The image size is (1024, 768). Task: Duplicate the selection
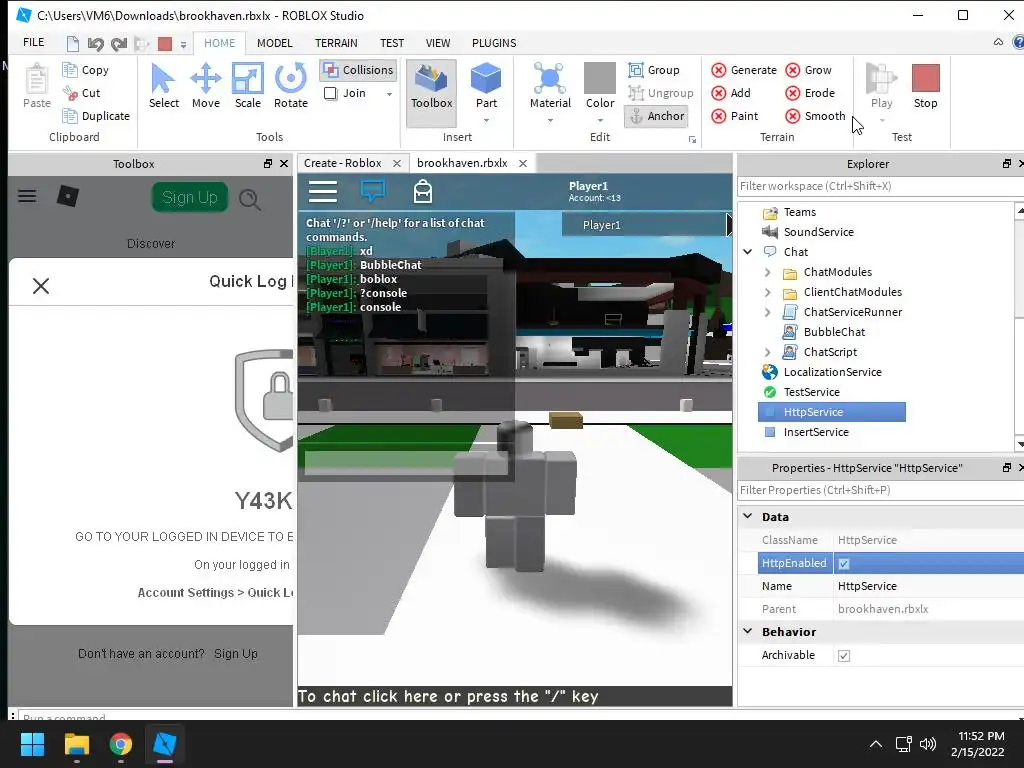pyautogui.click(x=96, y=116)
